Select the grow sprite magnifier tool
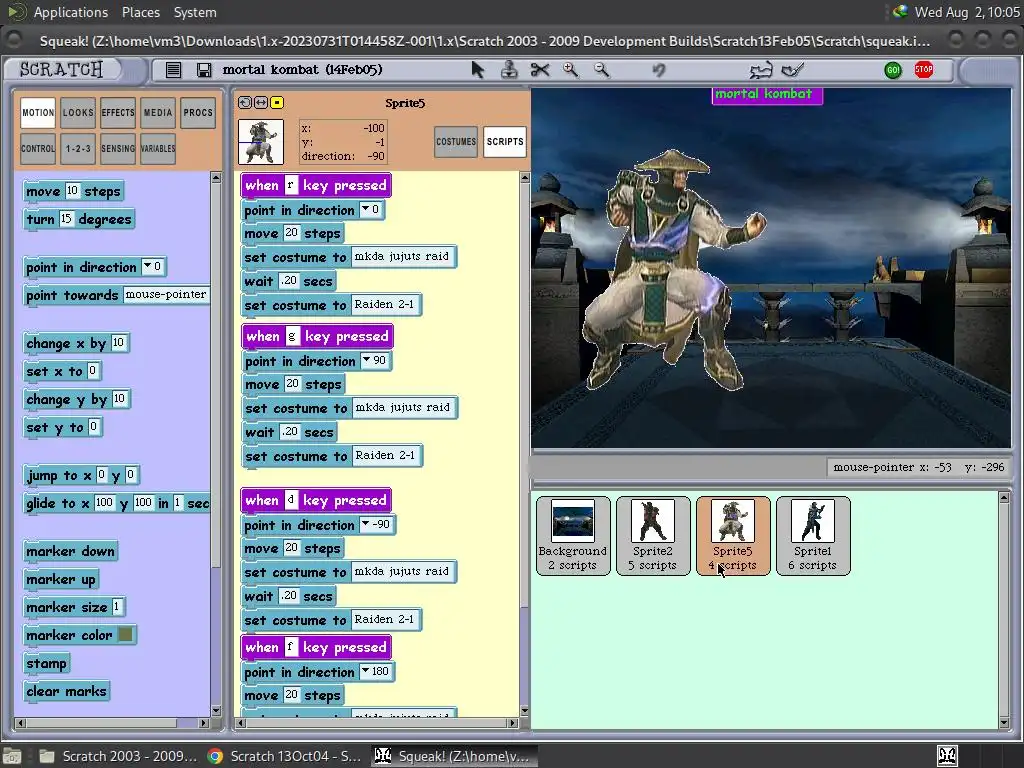The height and width of the screenshot is (768, 1024). point(571,69)
